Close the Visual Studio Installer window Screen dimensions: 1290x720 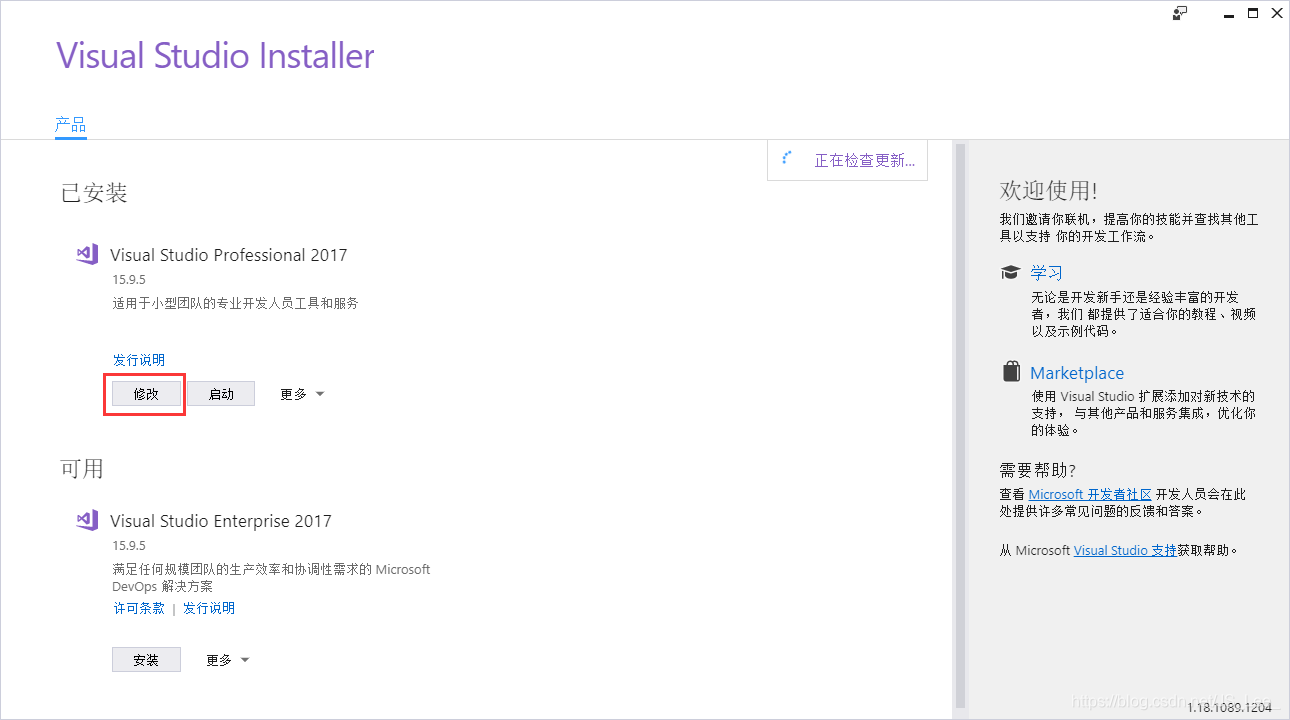(x=1277, y=13)
